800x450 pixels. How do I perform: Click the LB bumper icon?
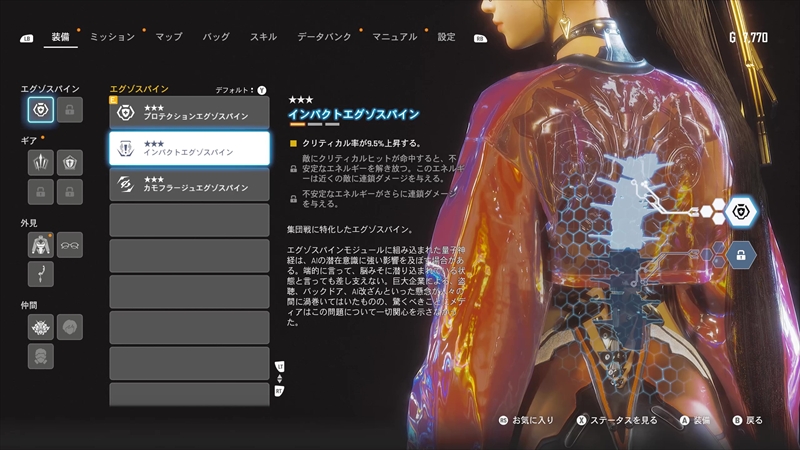27,38
